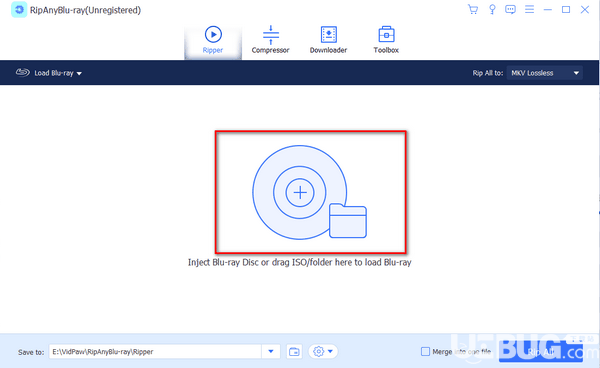Enable Merge into one file checkbox
Viewport: 600px width, 368px height.
425,352
